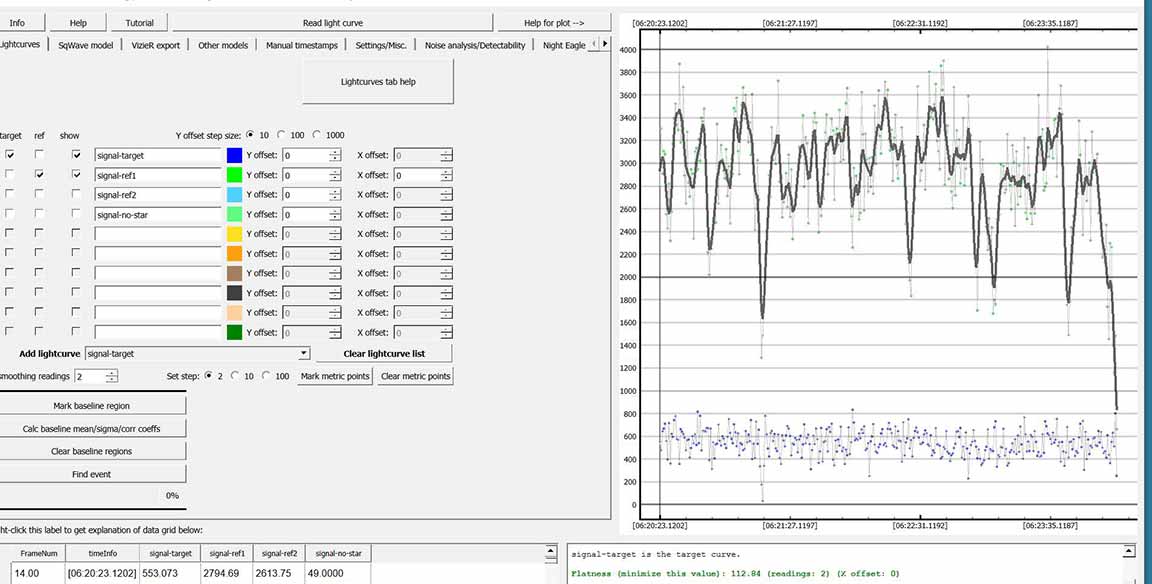Uncheck the show checkbox for signal-target
Viewport: 1152px width, 584px height.
tap(77, 155)
